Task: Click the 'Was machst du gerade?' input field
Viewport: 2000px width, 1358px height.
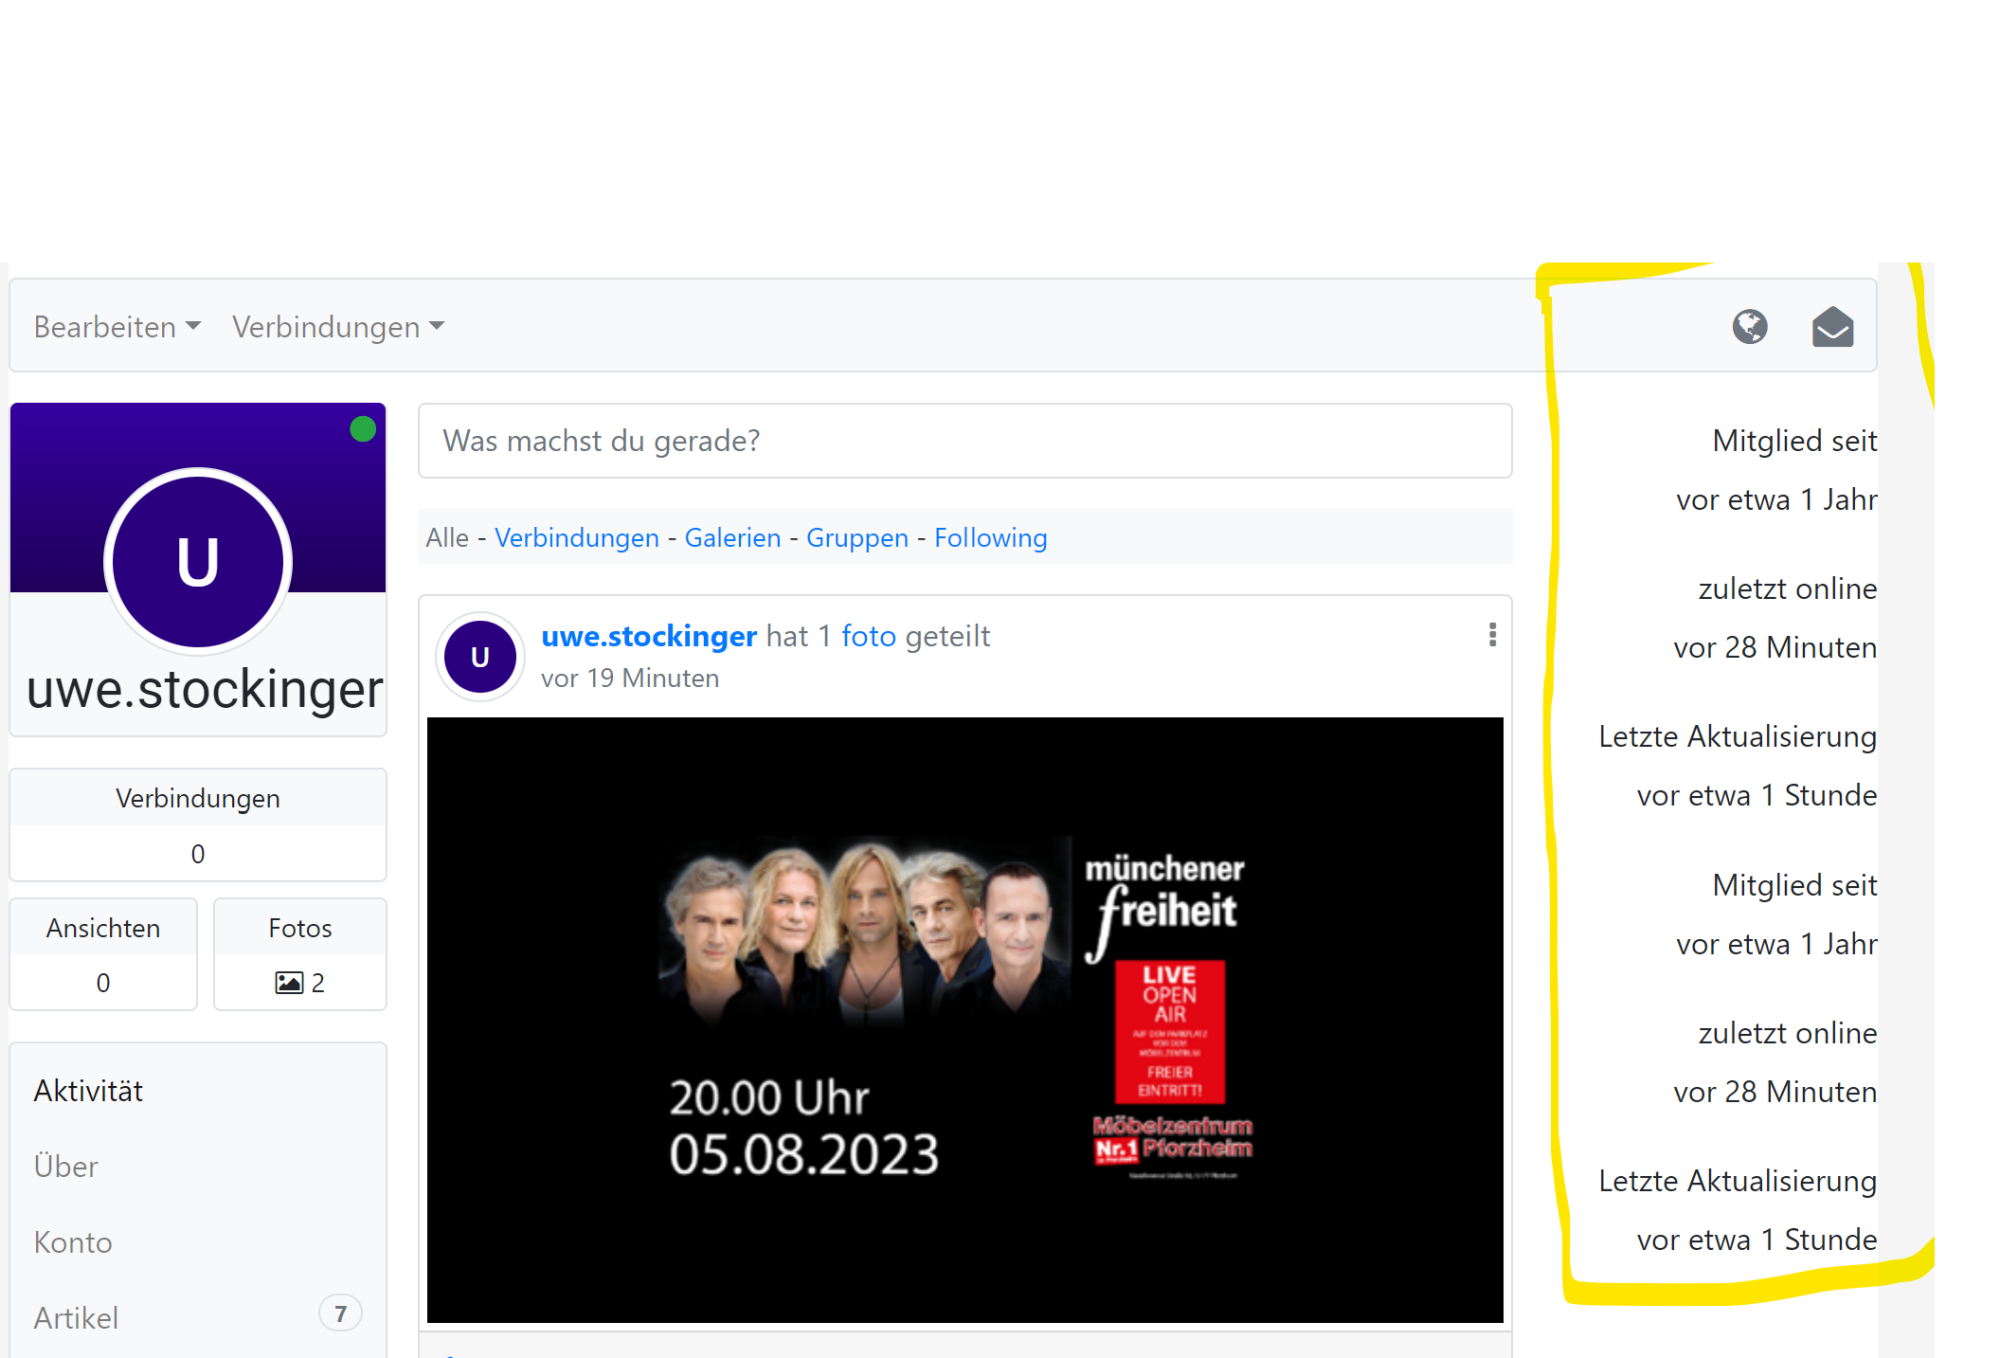Action: (x=965, y=441)
